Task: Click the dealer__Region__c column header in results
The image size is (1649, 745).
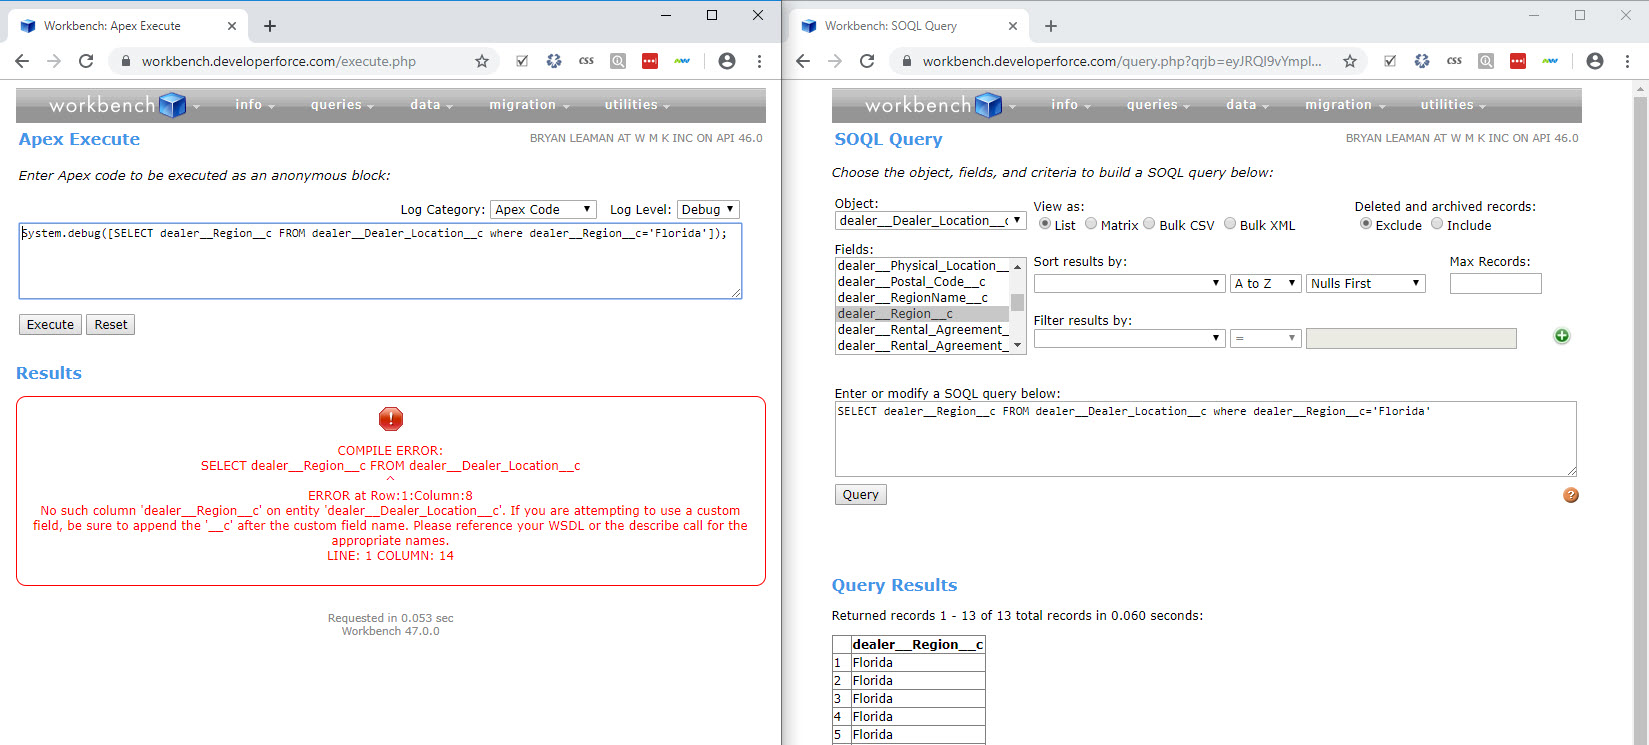Action: (918, 645)
